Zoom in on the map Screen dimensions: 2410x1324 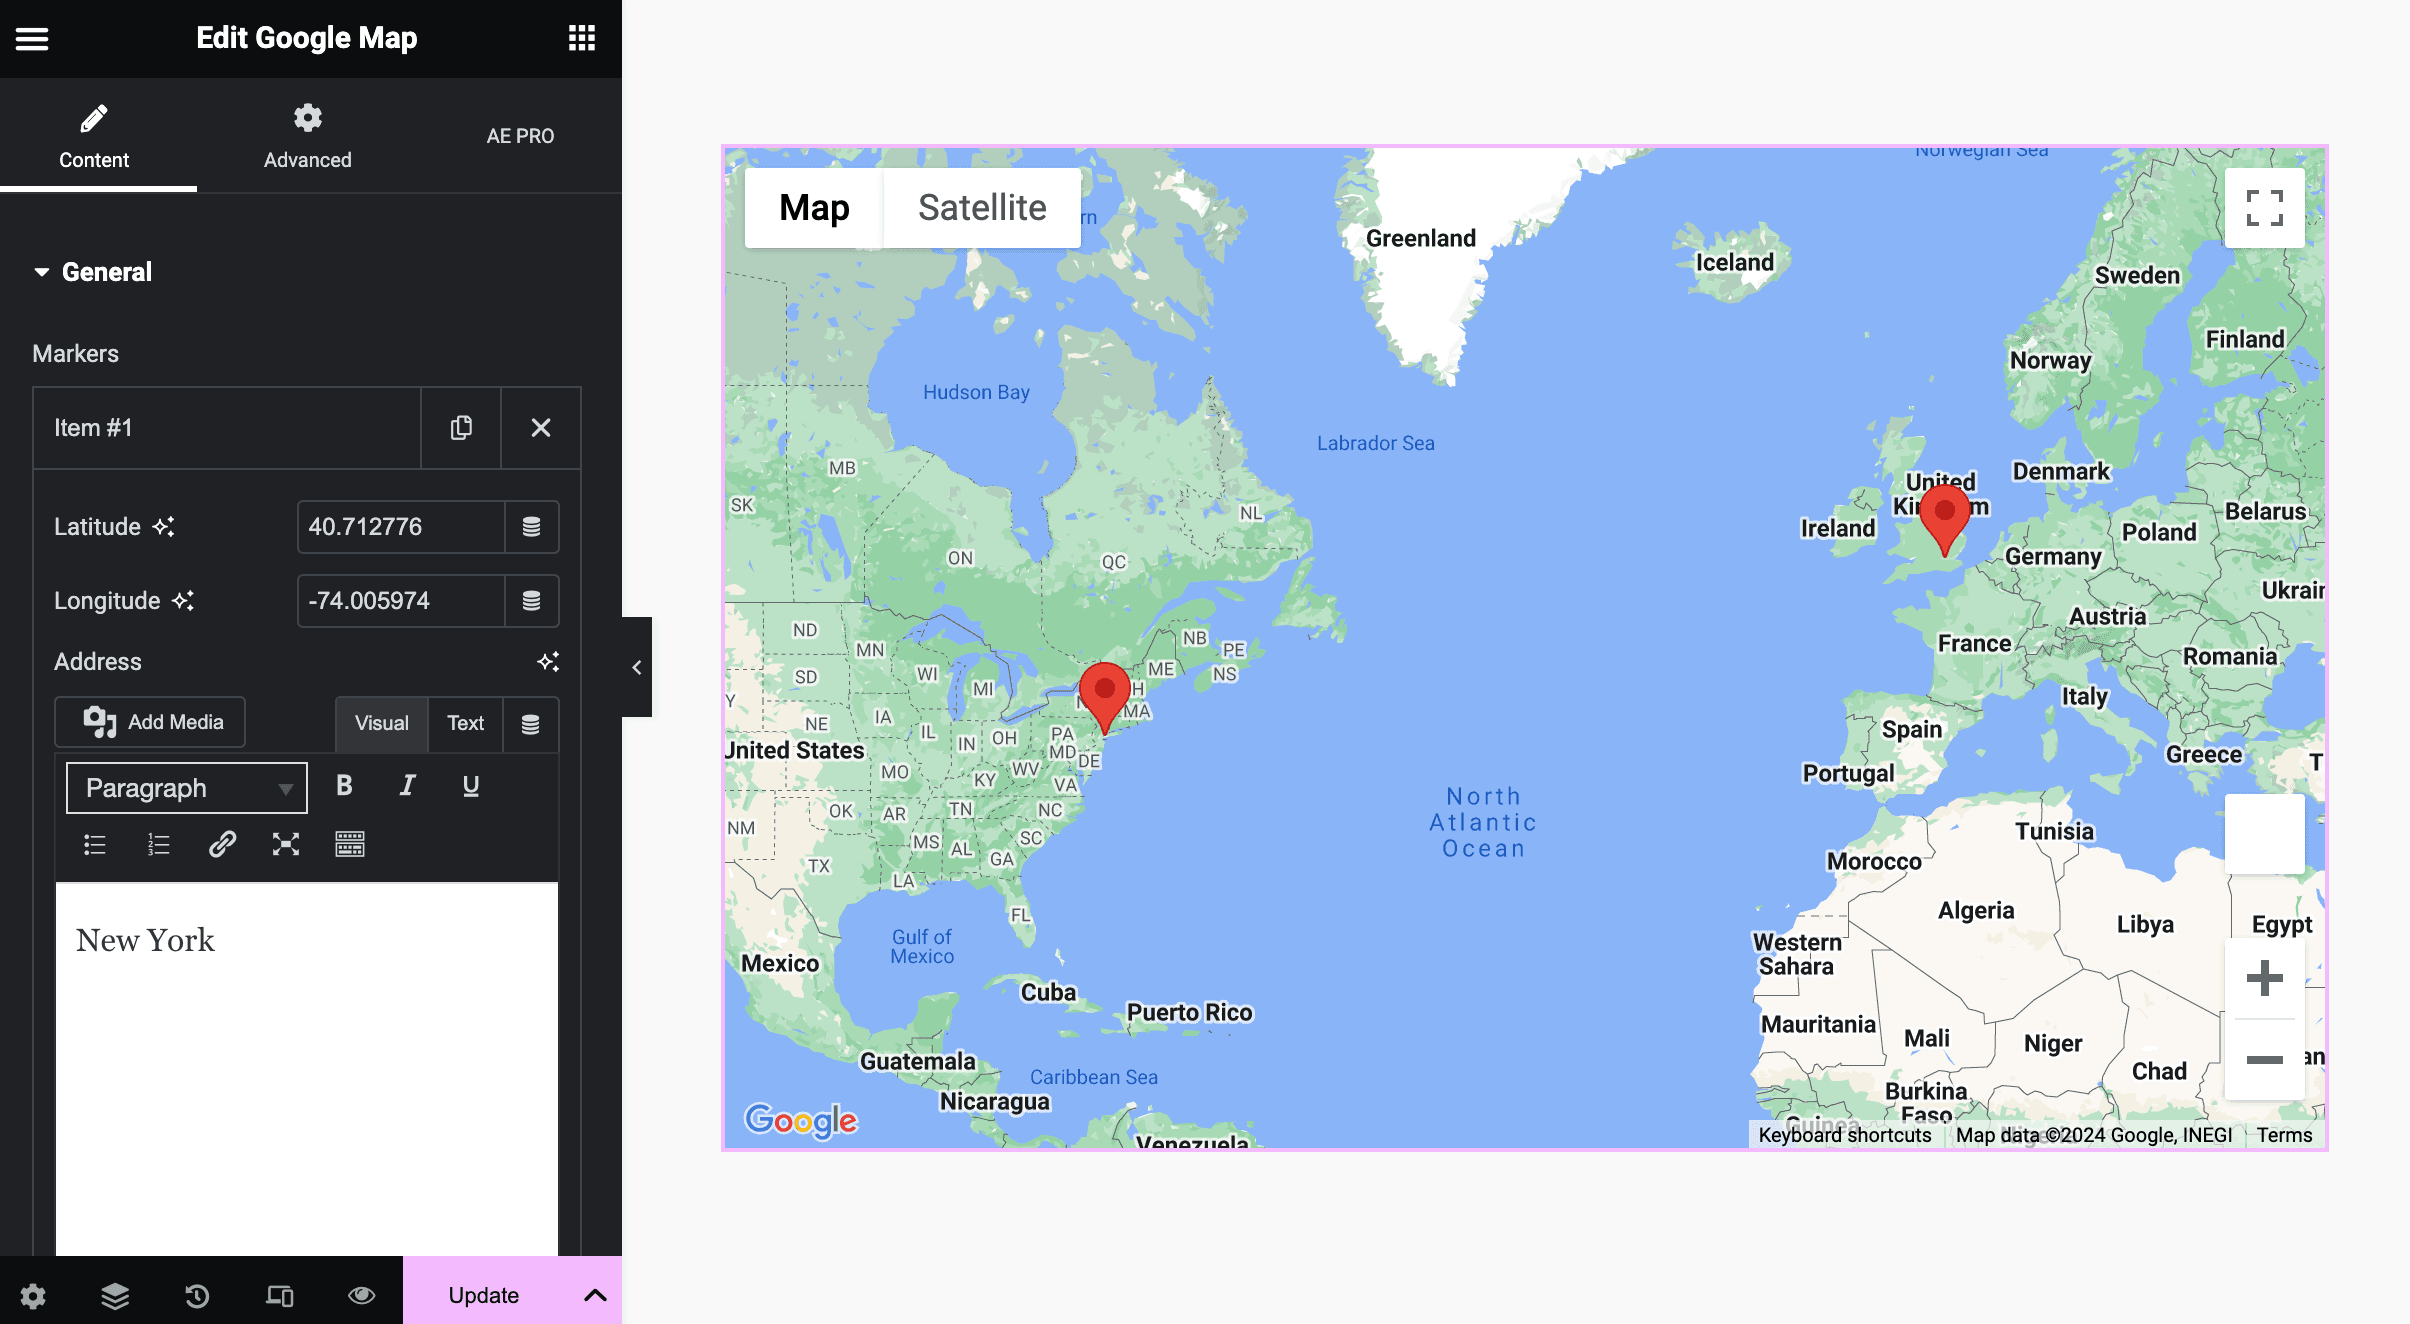(x=2264, y=978)
